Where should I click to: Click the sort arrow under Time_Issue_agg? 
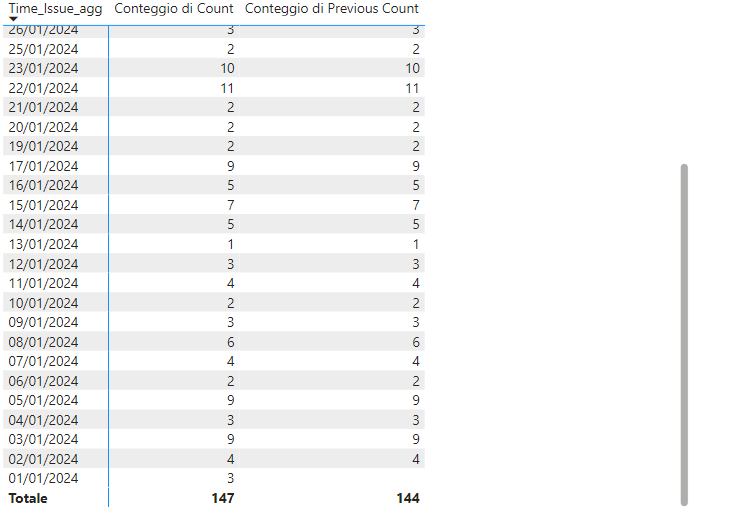pyautogui.click(x=13, y=19)
